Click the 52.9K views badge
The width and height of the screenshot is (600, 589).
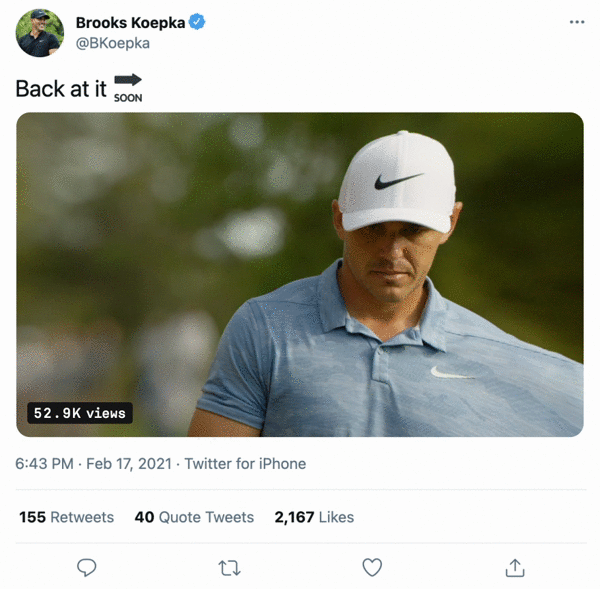pos(80,413)
